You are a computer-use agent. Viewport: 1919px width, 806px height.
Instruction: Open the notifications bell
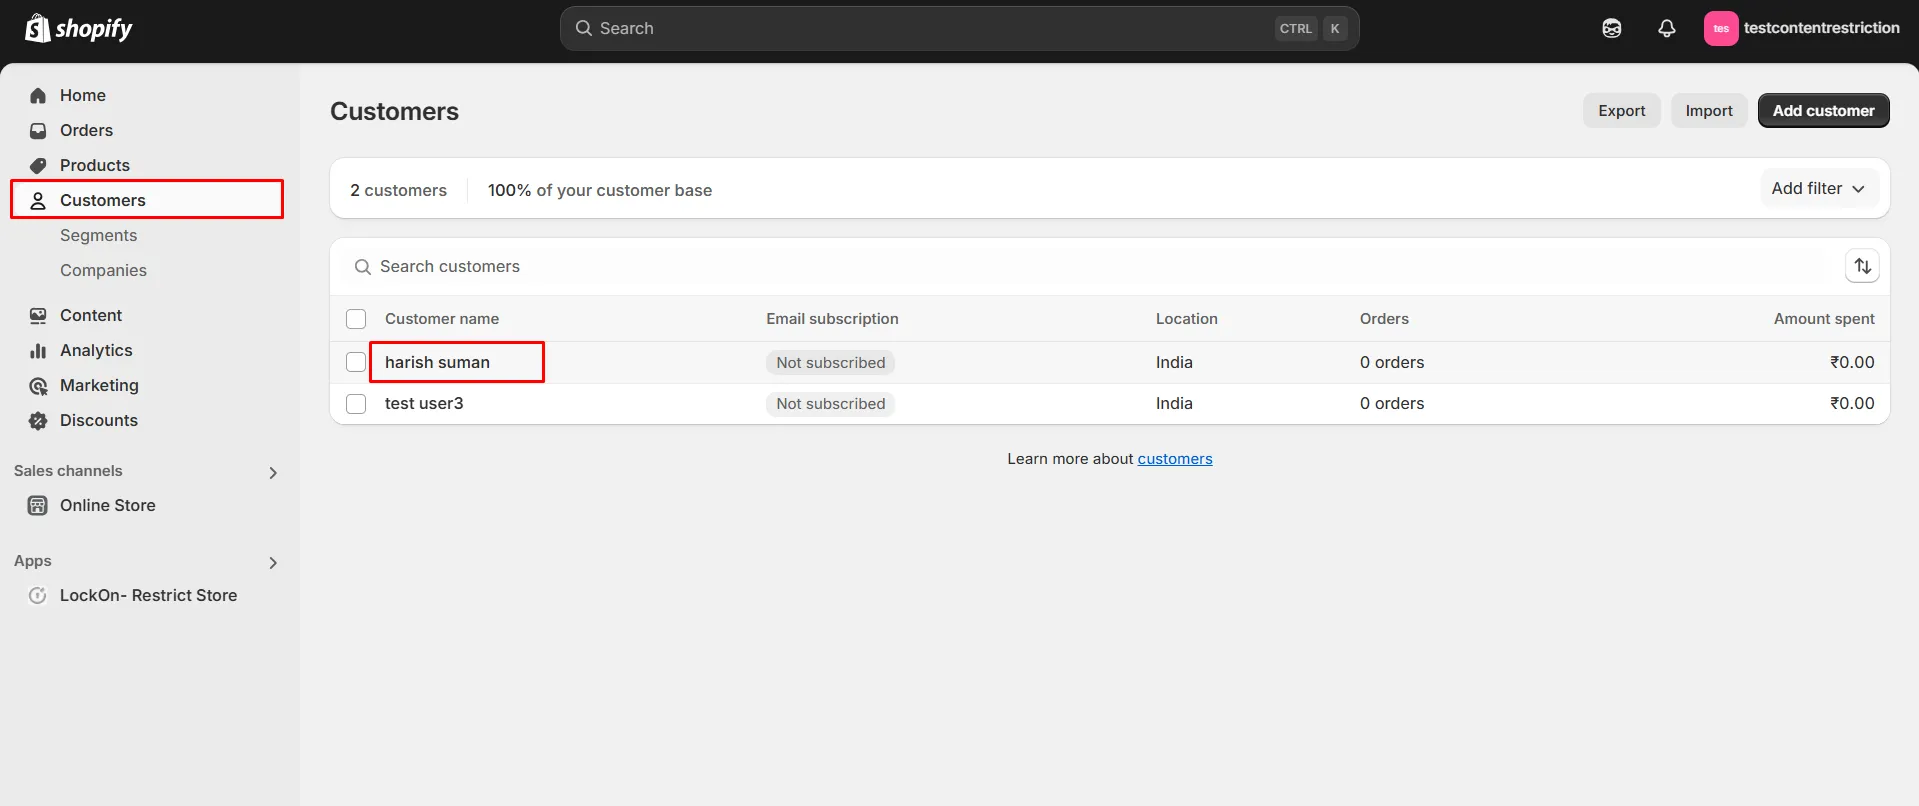(1667, 28)
